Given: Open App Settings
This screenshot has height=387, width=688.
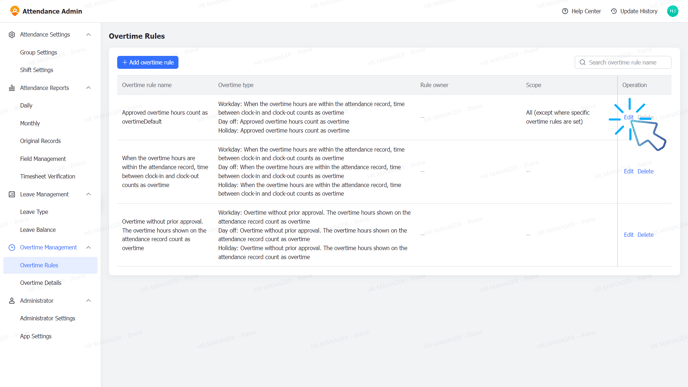Looking at the screenshot, I should [36, 336].
